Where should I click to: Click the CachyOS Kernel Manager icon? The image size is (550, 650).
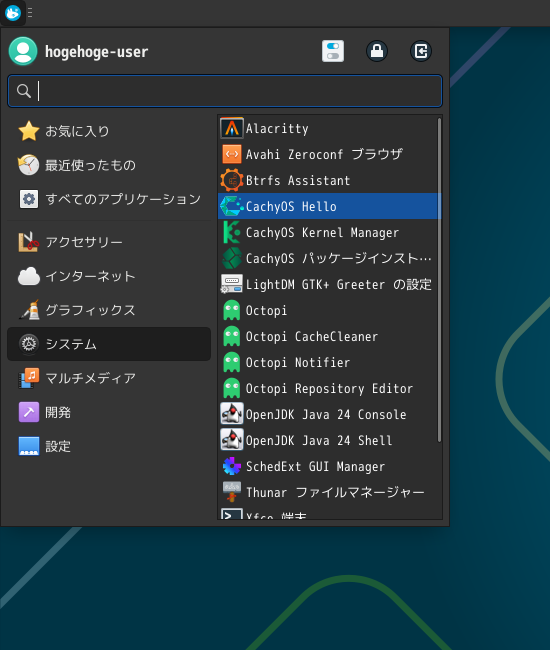[232, 232]
